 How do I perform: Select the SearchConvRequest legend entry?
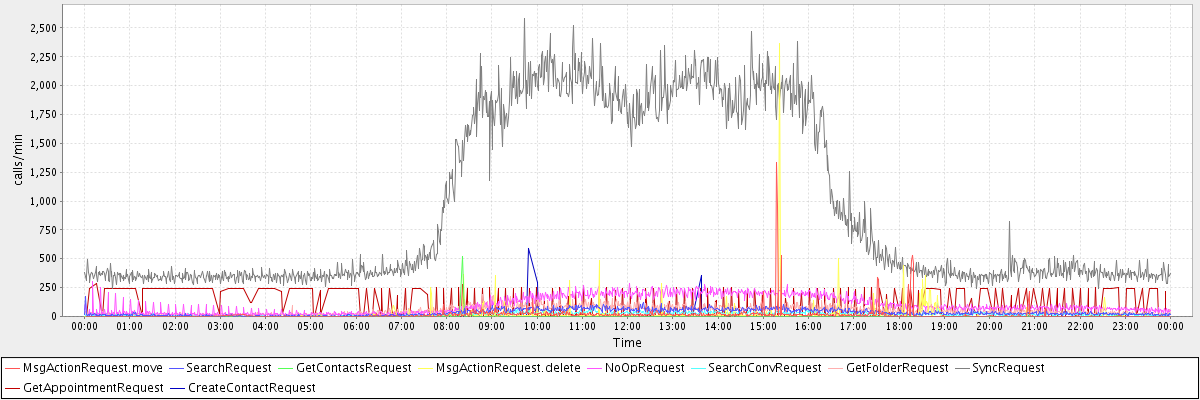pyautogui.click(x=764, y=368)
